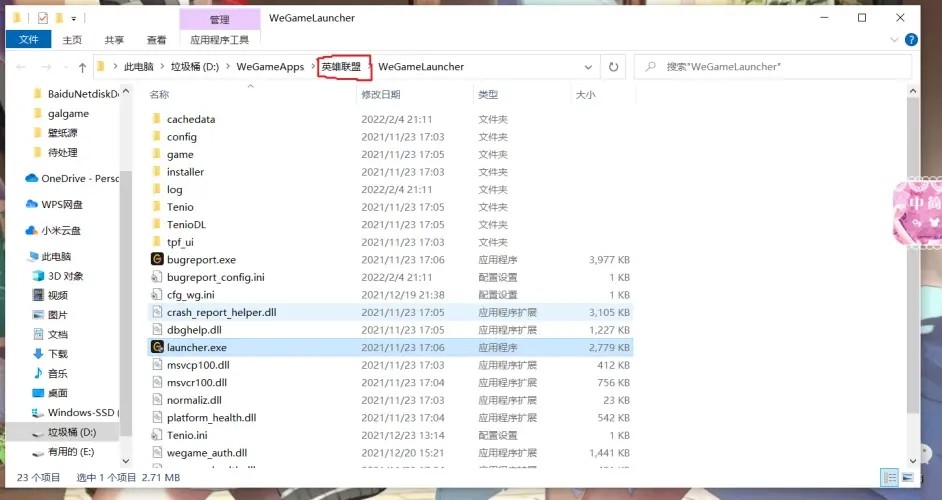Switch to large icons view layout

[907, 477]
